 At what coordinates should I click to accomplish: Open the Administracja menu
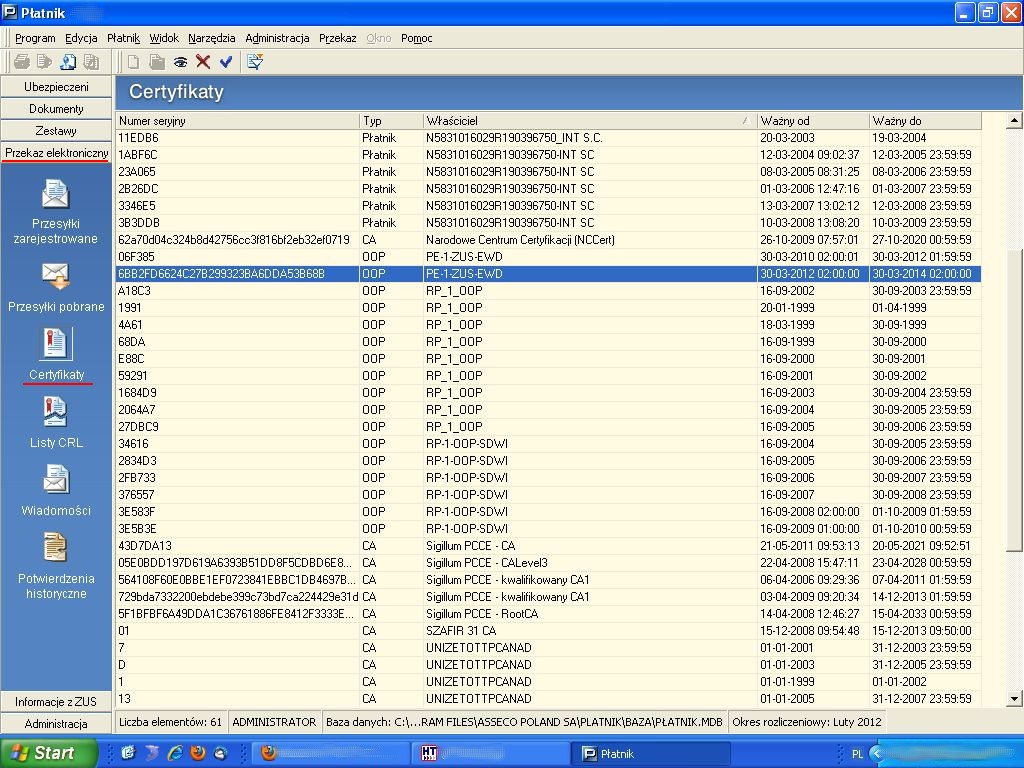tap(277, 38)
